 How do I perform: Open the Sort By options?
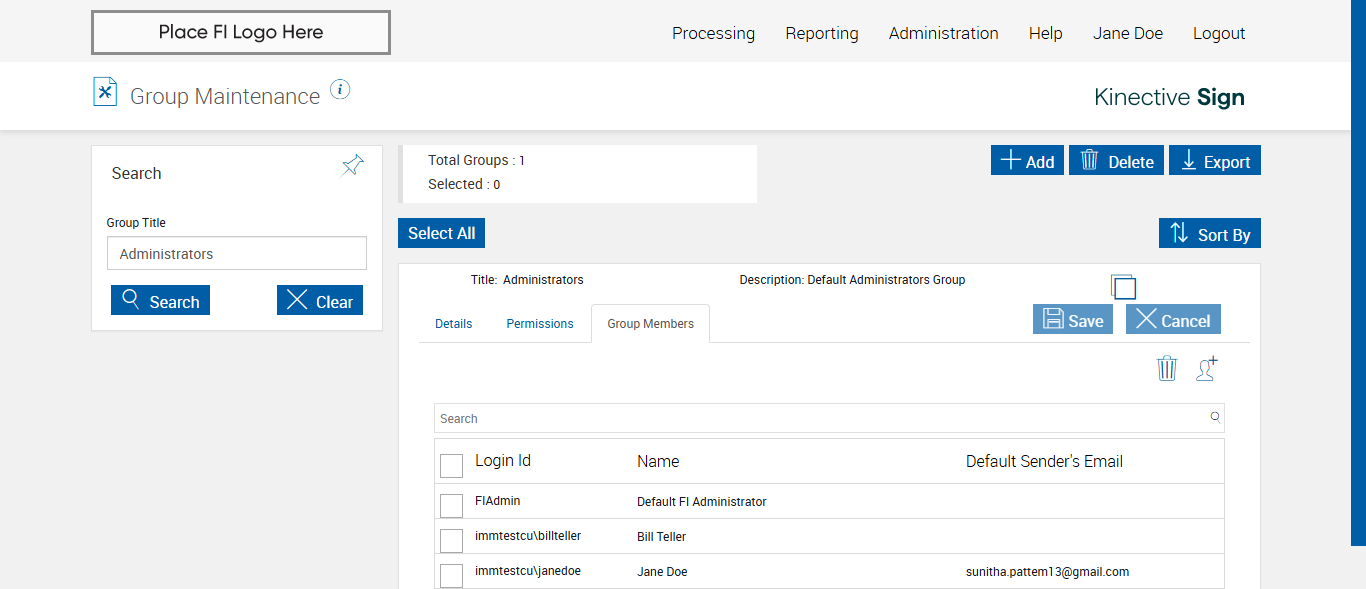click(x=1210, y=234)
